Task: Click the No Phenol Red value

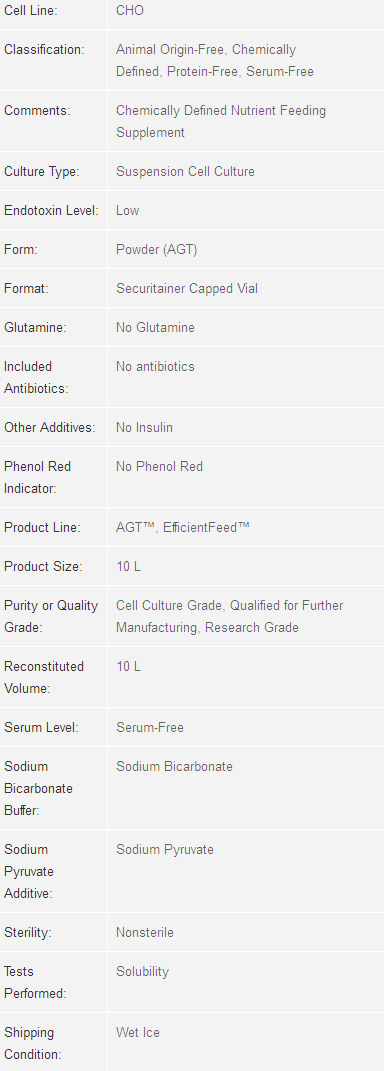Action: [159, 467]
